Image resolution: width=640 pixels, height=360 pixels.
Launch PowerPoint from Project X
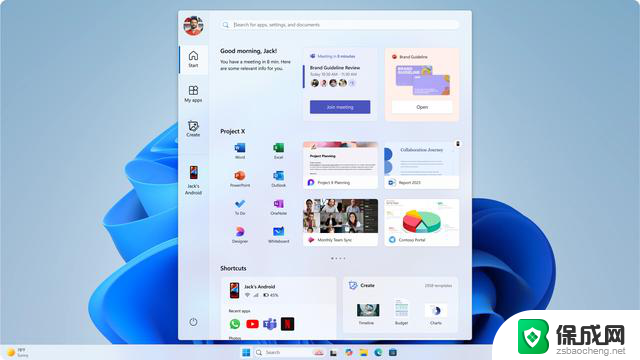click(x=240, y=179)
